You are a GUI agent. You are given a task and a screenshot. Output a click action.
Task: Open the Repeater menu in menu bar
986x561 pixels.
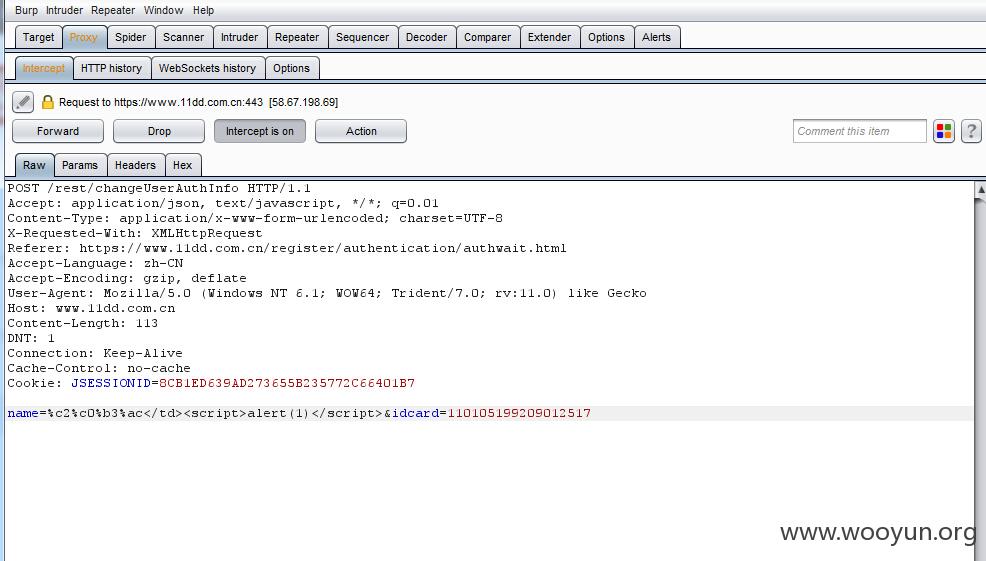(113, 10)
